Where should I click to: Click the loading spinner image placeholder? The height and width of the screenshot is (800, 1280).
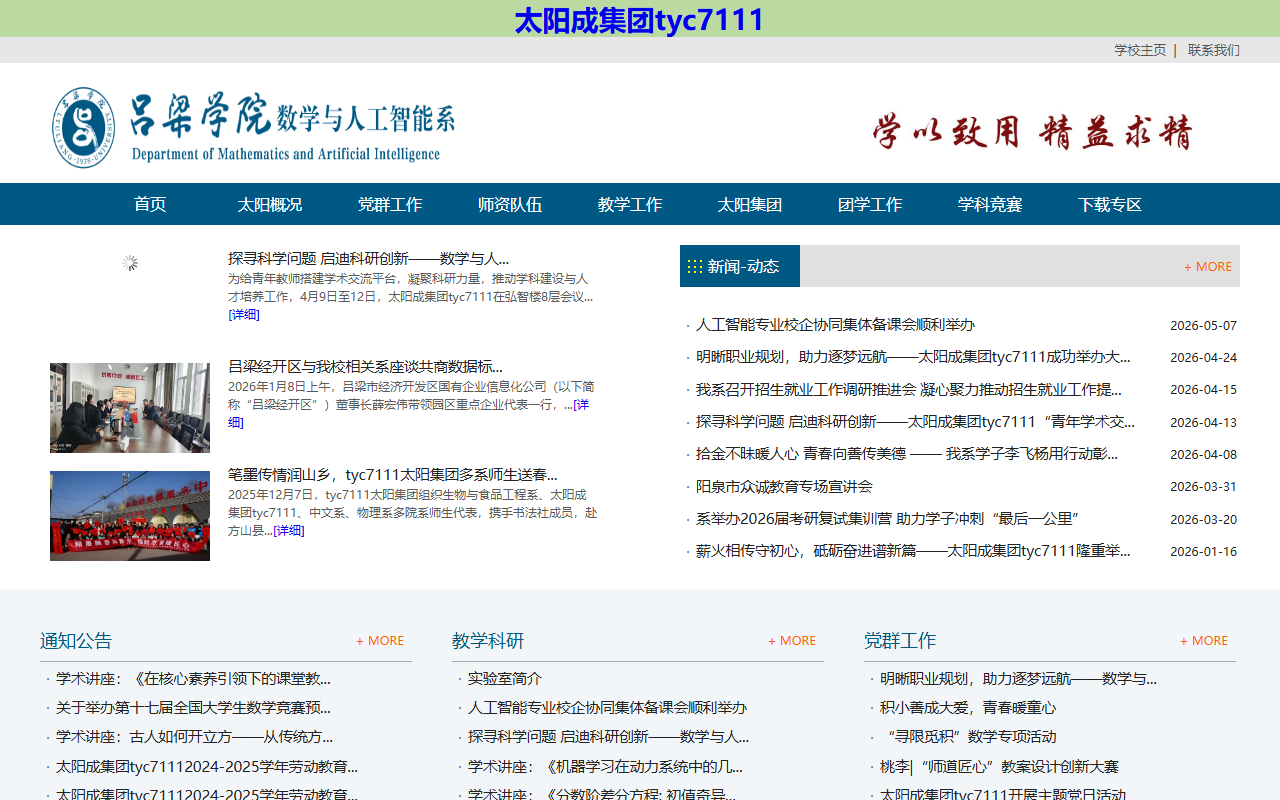(x=130, y=263)
